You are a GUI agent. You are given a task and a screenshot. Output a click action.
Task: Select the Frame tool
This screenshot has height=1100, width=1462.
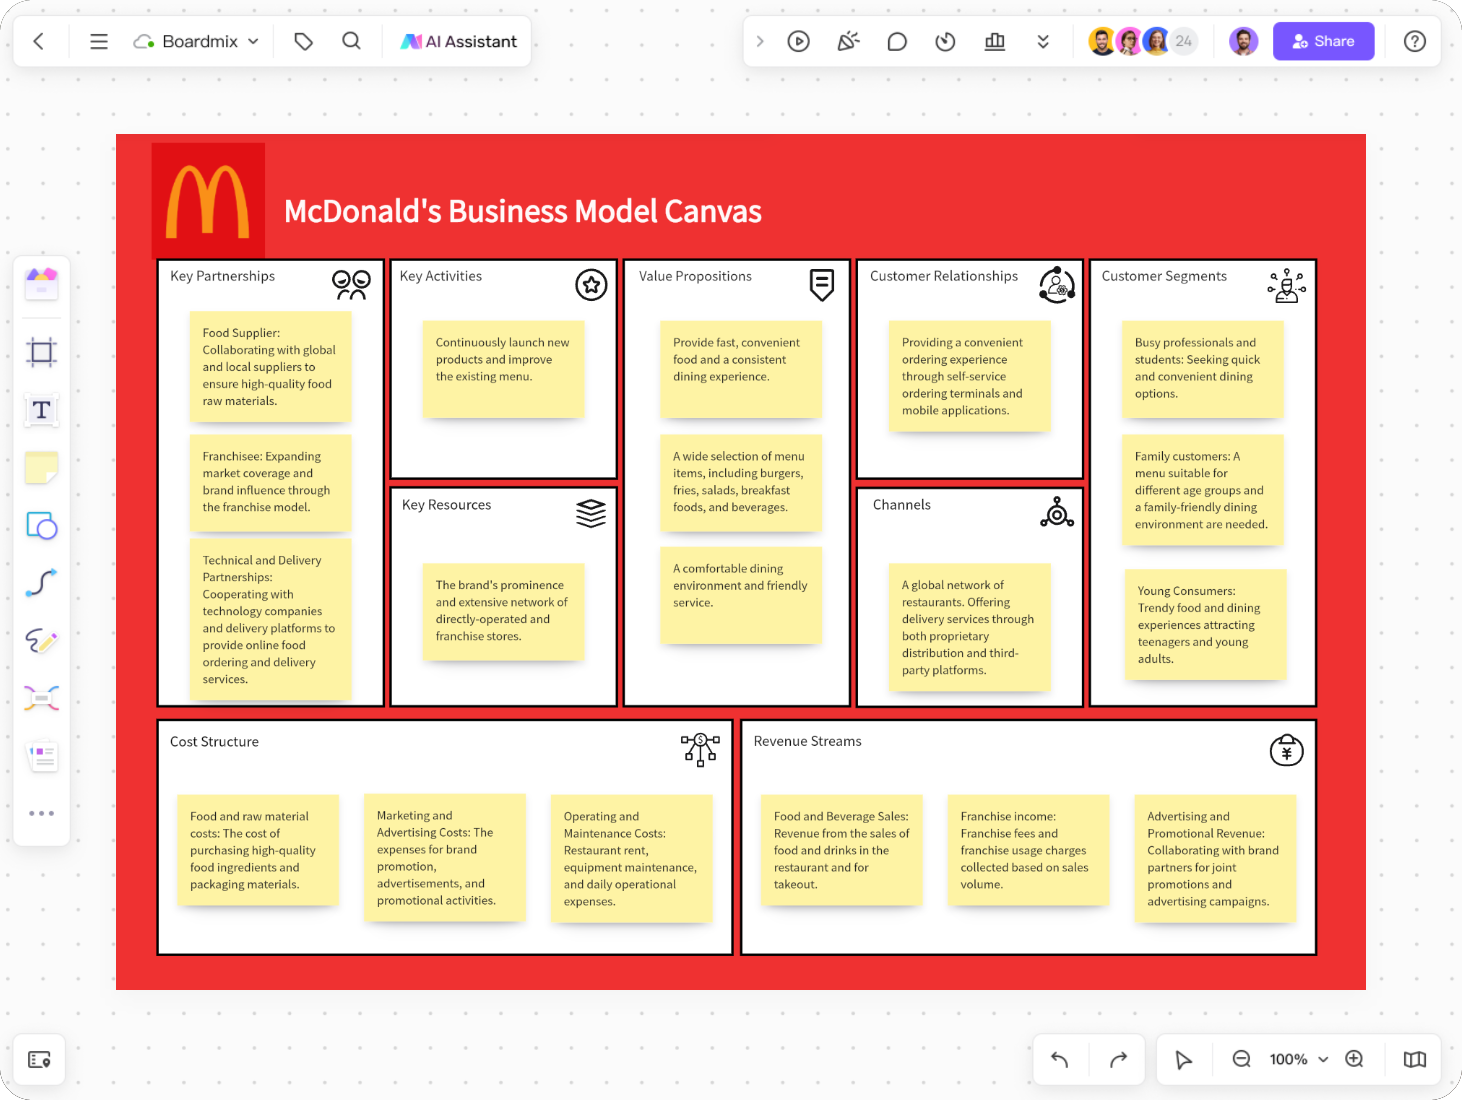coord(42,352)
